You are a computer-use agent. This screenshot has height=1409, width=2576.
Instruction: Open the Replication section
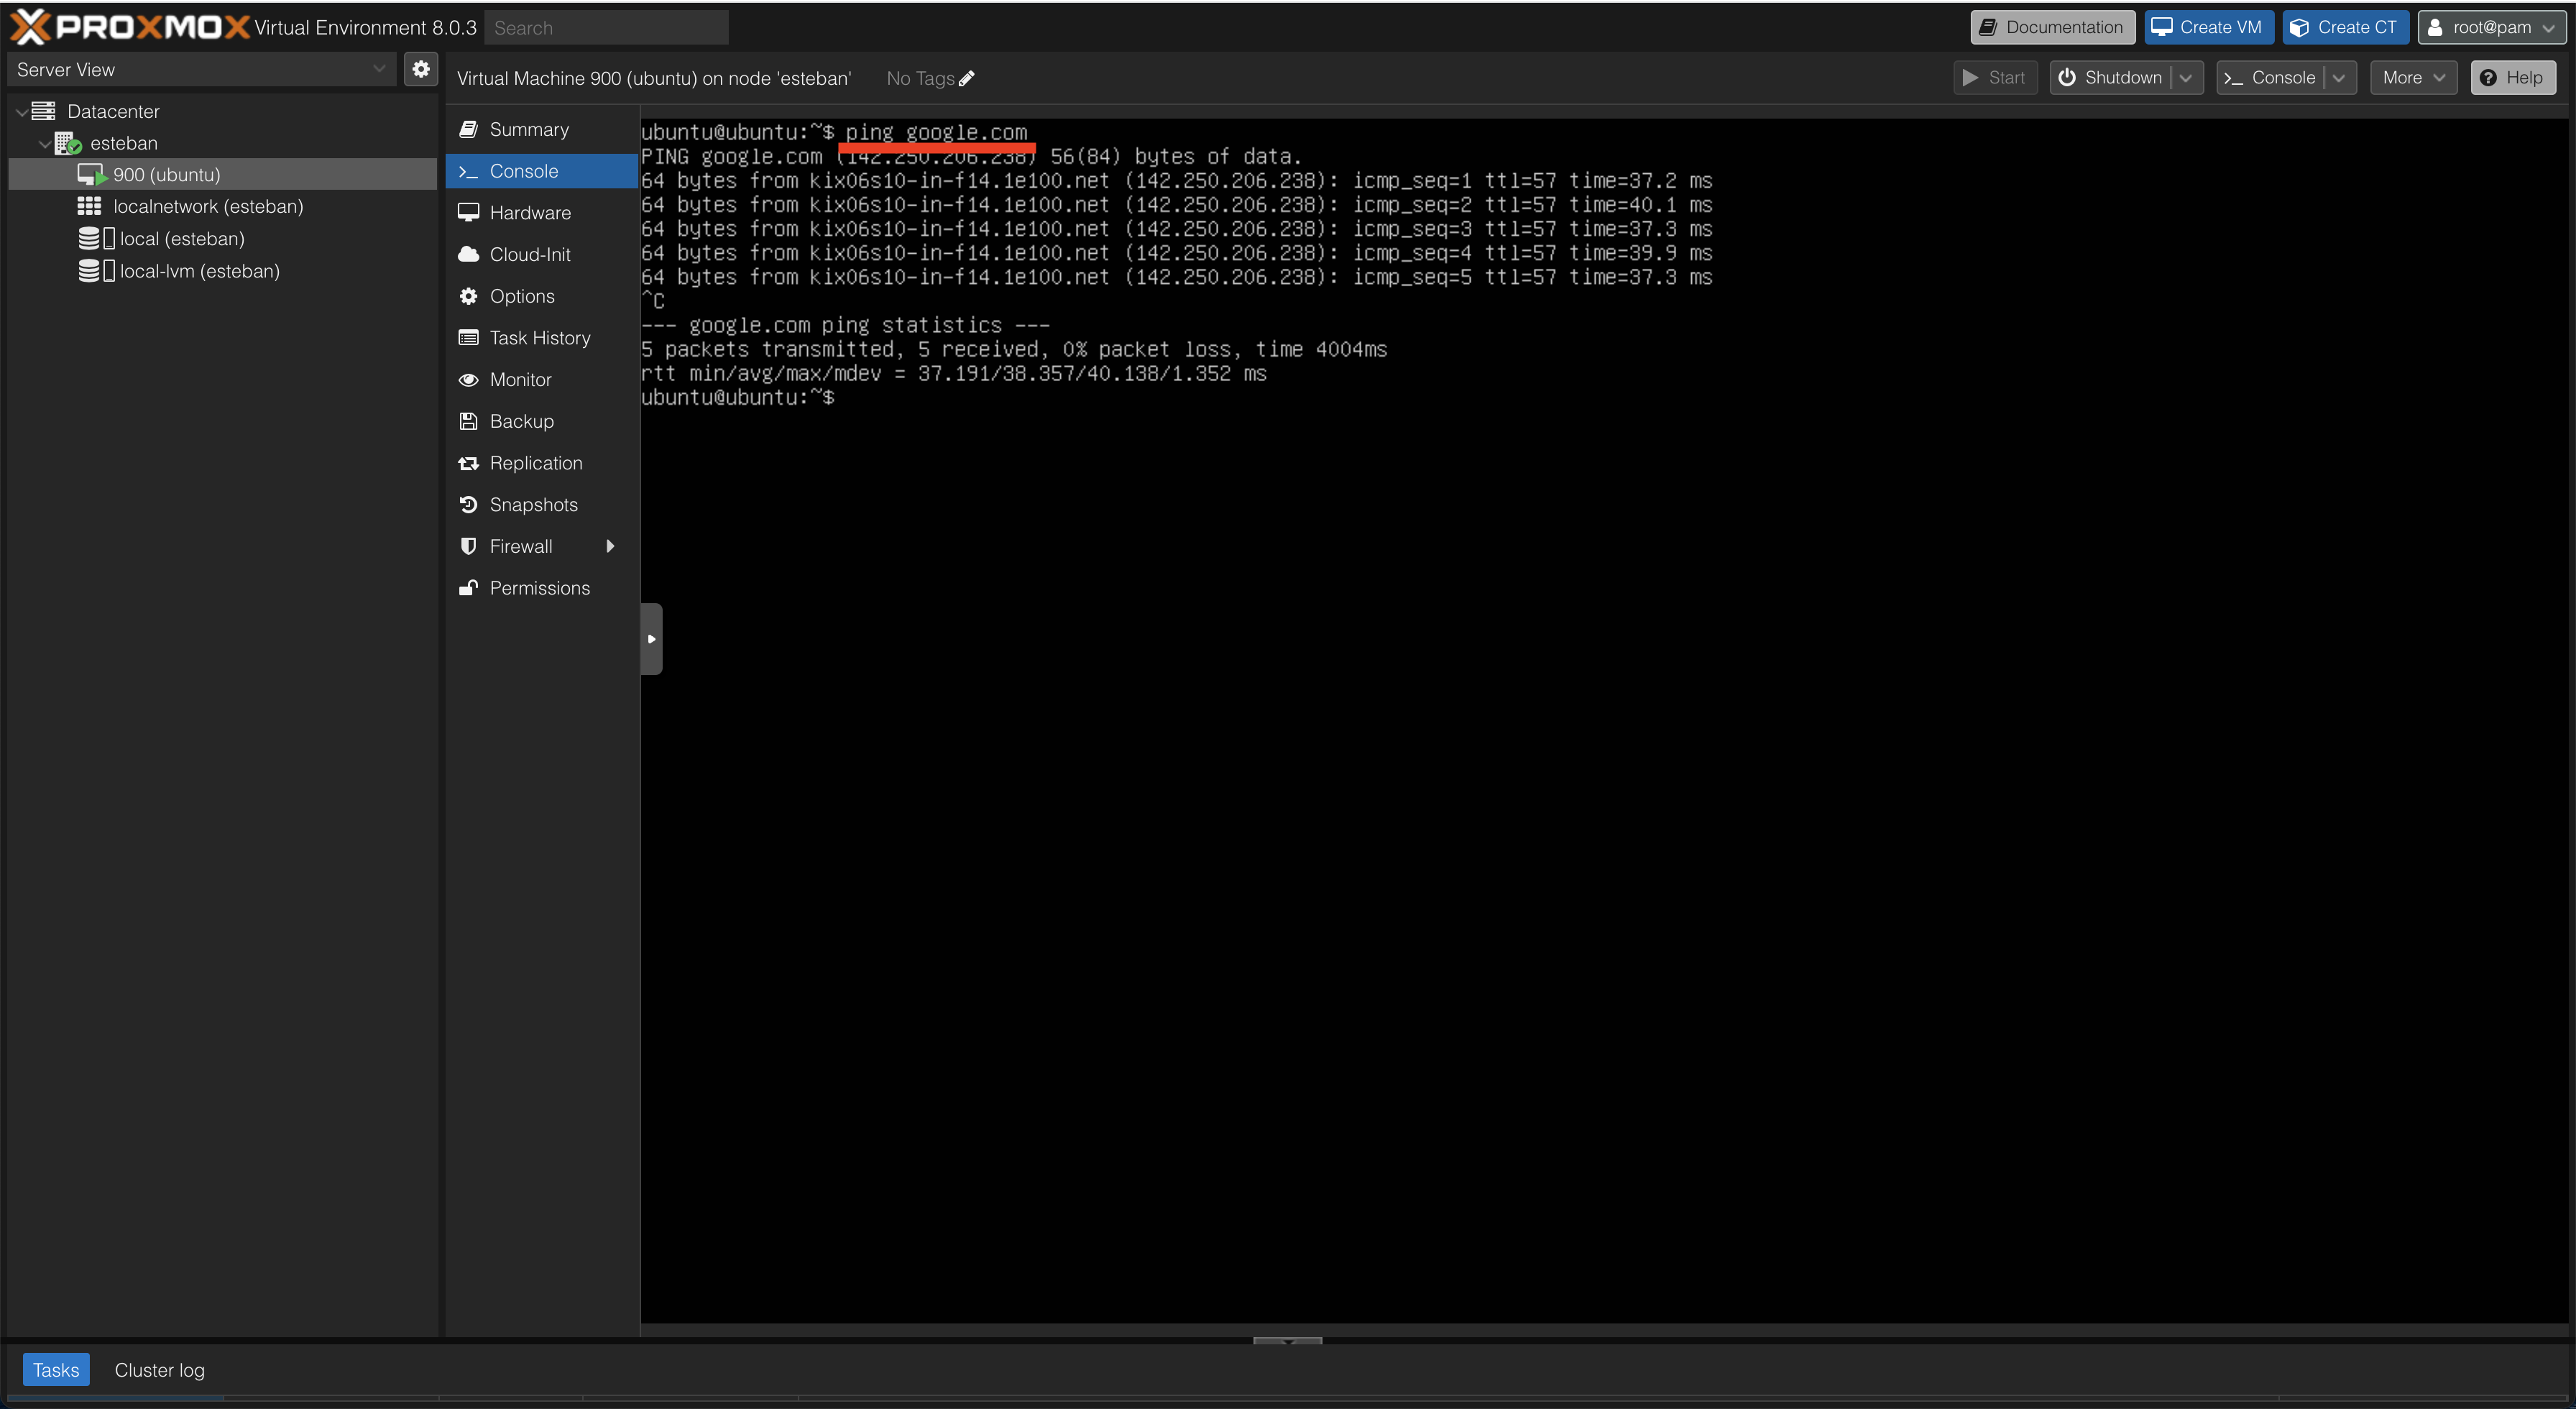[x=541, y=463]
